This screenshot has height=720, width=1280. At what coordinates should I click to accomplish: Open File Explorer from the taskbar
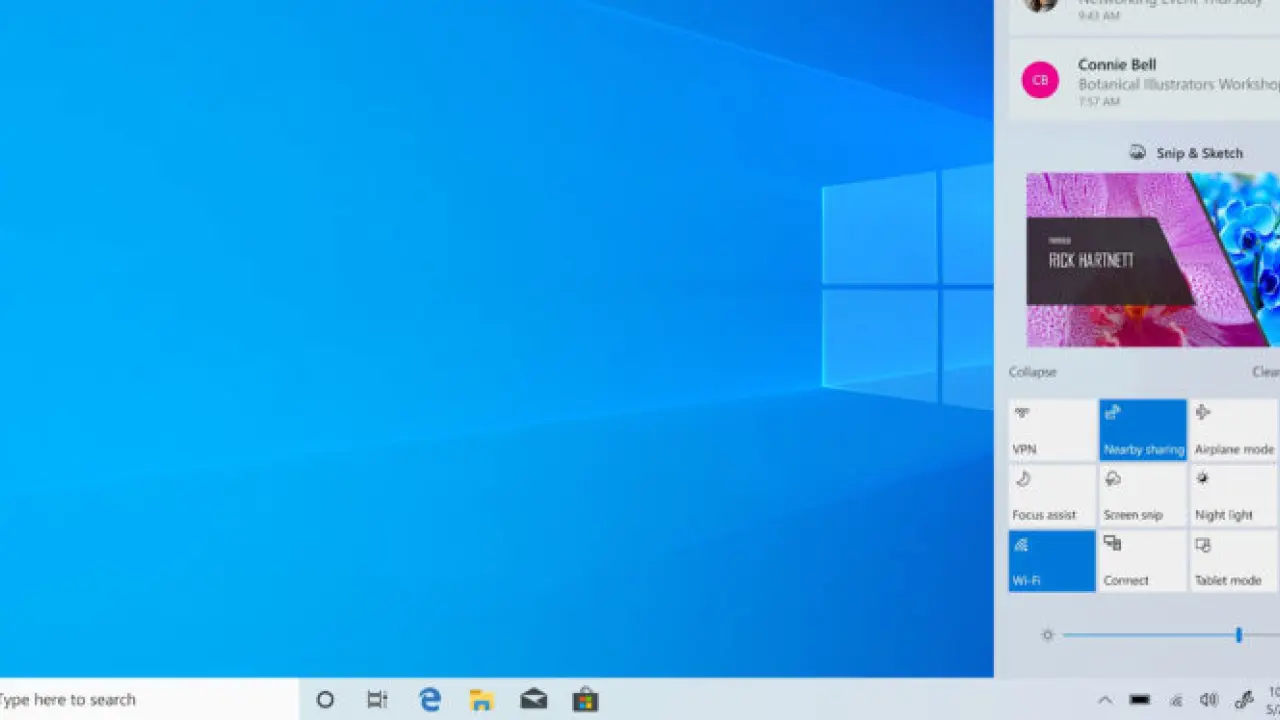coord(482,700)
